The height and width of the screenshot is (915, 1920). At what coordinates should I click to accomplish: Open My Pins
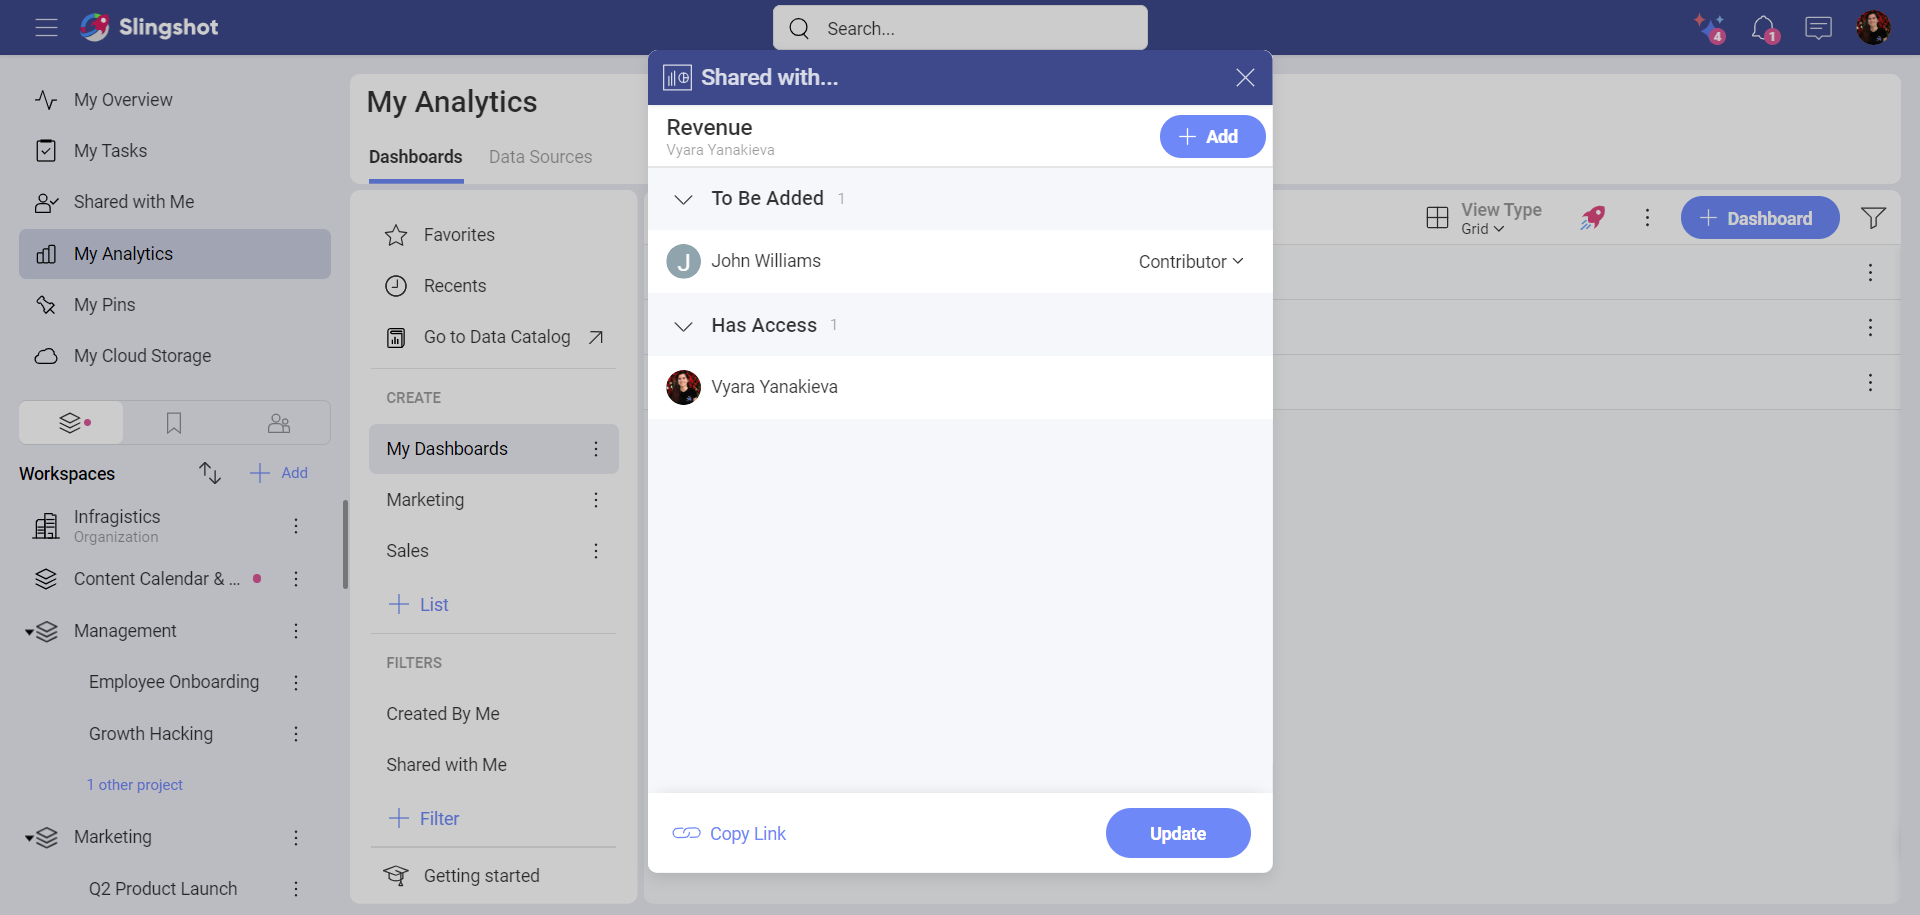pos(175,305)
